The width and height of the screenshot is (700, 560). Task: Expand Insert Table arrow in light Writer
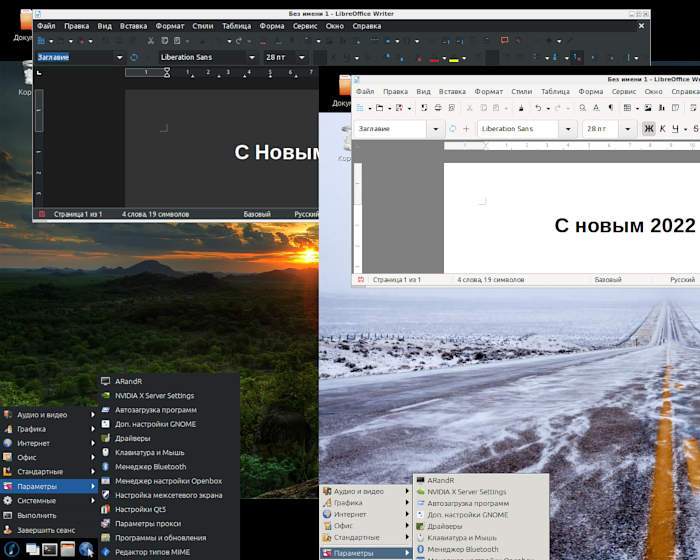(x=637, y=108)
